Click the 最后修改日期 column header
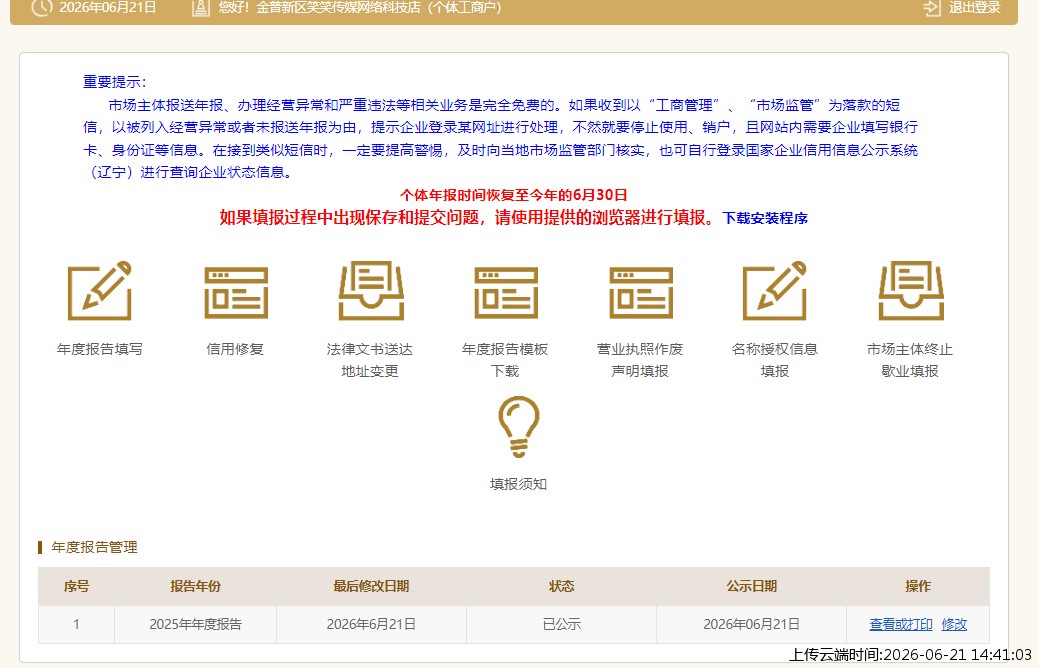 tap(371, 586)
